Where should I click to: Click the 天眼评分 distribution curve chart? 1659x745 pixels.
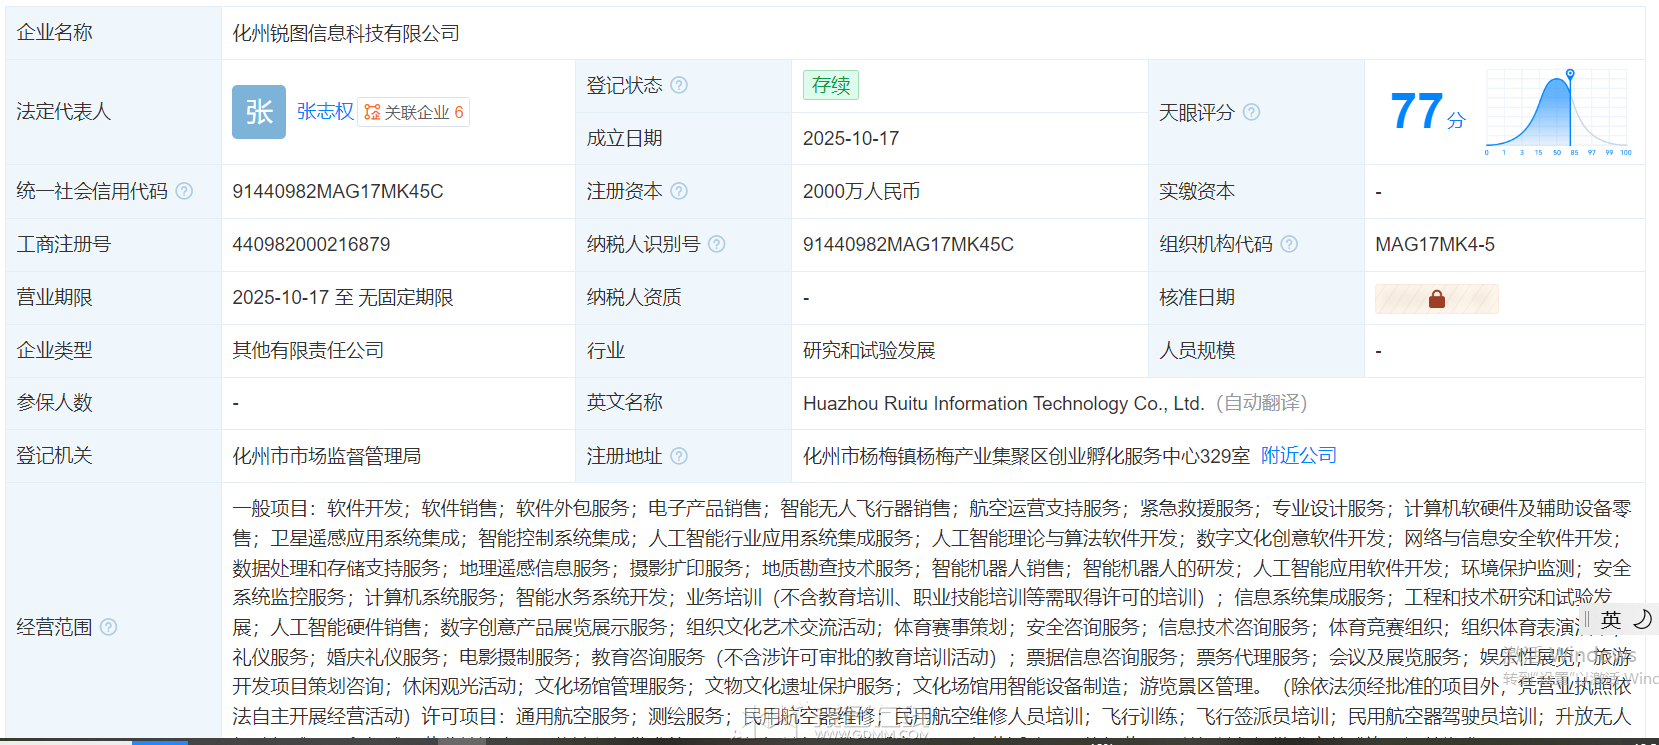click(x=1557, y=112)
